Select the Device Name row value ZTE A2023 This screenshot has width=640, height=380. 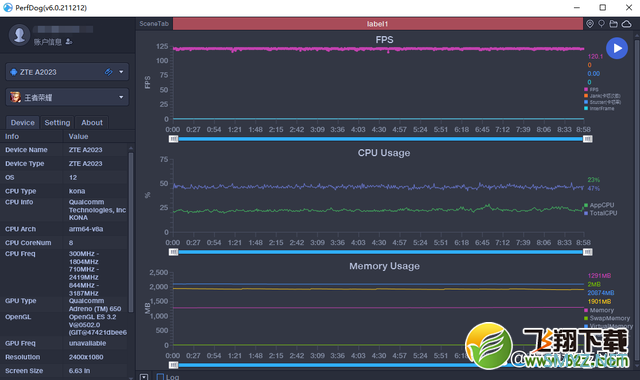pyautogui.click(x=85, y=150)
